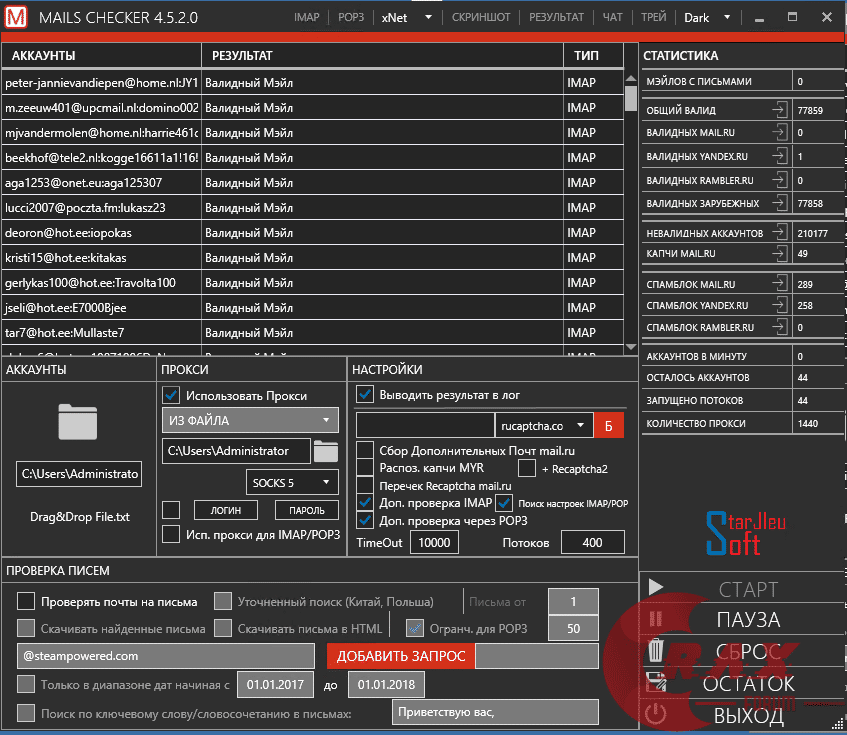This screenshot has width=847, height=735.
Task: Click the save disk icon beside ОСТАТОК
Action: [657, 683]
